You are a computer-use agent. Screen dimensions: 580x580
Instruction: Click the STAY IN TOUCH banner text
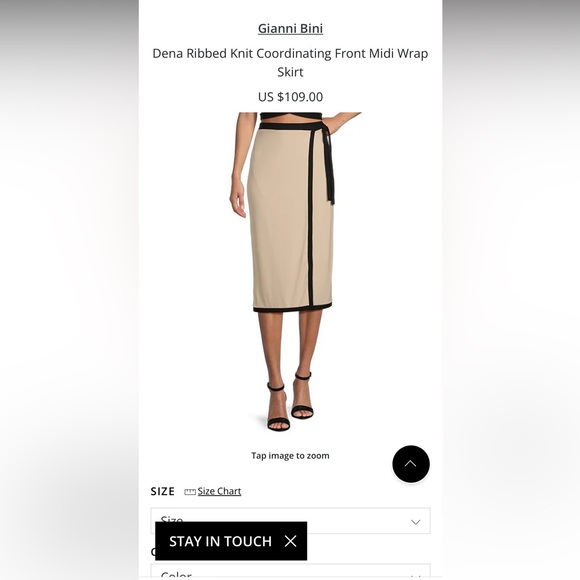point(220,541)
